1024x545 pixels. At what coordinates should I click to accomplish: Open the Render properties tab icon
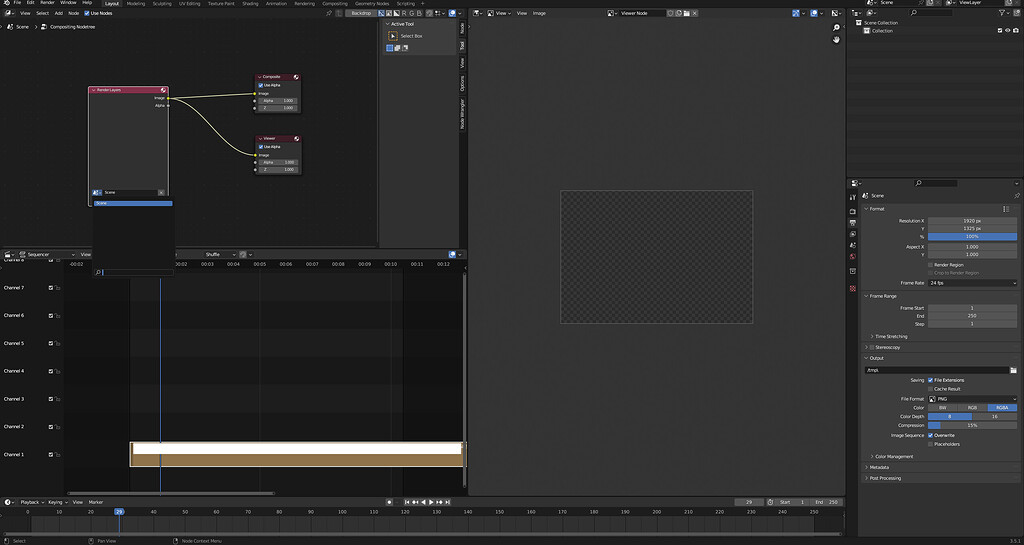pos(853,211)
